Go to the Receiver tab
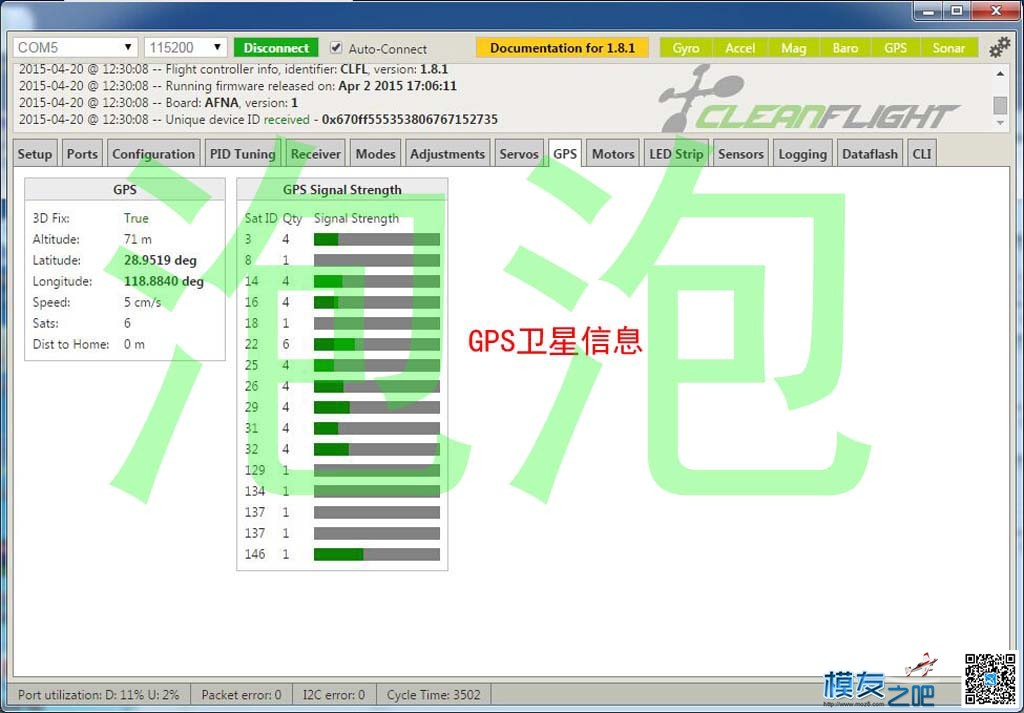The width and height of the screenshot is (1024, 713). [315, 154]
